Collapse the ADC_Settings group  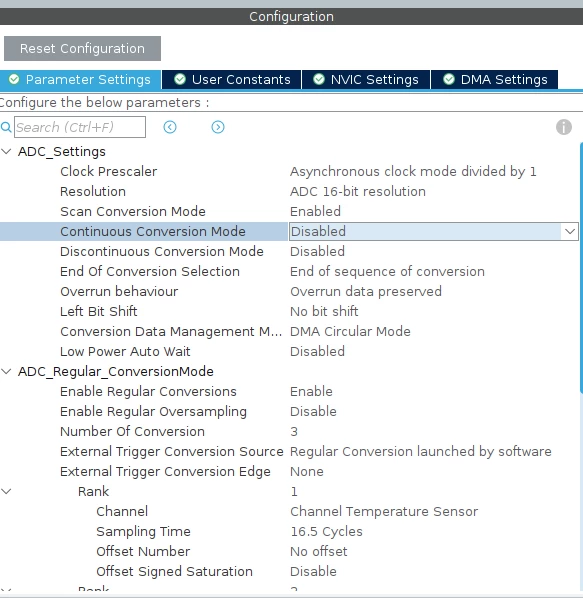click(x=6, y=151)
